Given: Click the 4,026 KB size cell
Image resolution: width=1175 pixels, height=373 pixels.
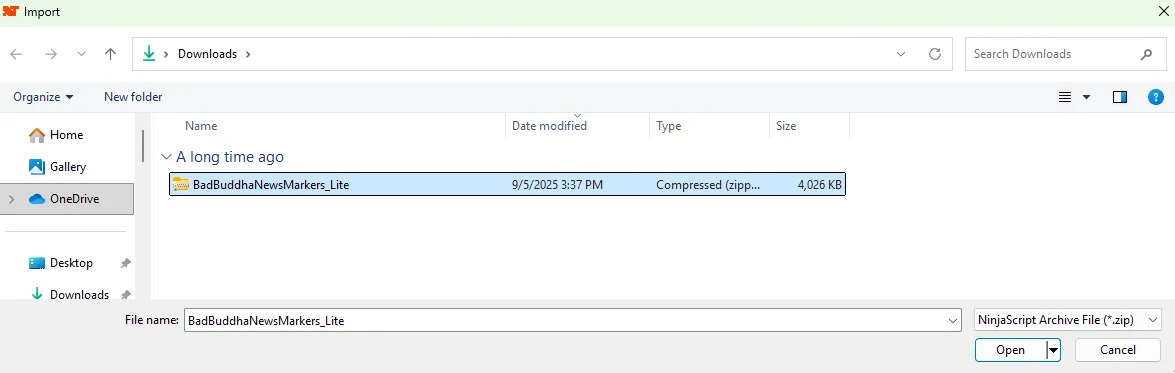Looking at the screenshot, I should click(x=820, y=184).
